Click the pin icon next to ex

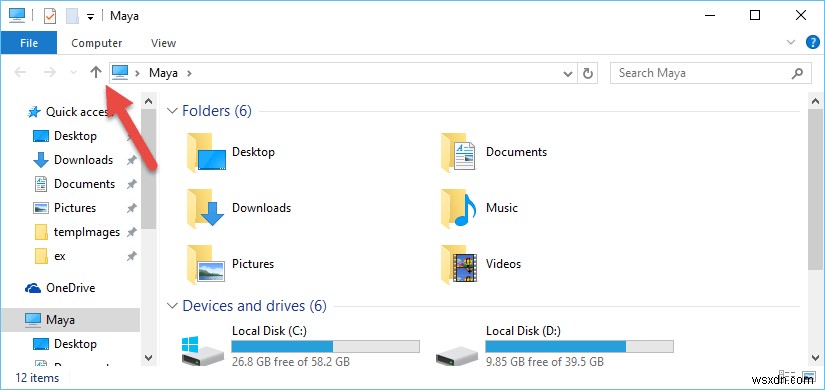pos(132,256)
